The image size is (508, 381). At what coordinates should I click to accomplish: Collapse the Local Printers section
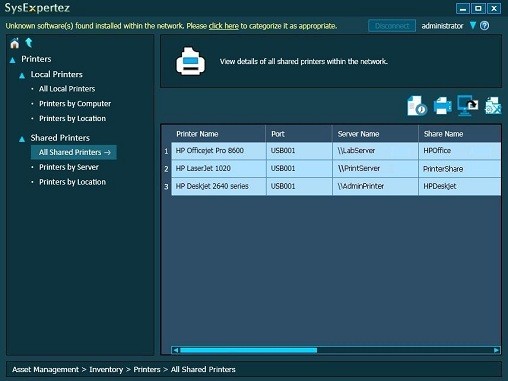pos(22,76)
